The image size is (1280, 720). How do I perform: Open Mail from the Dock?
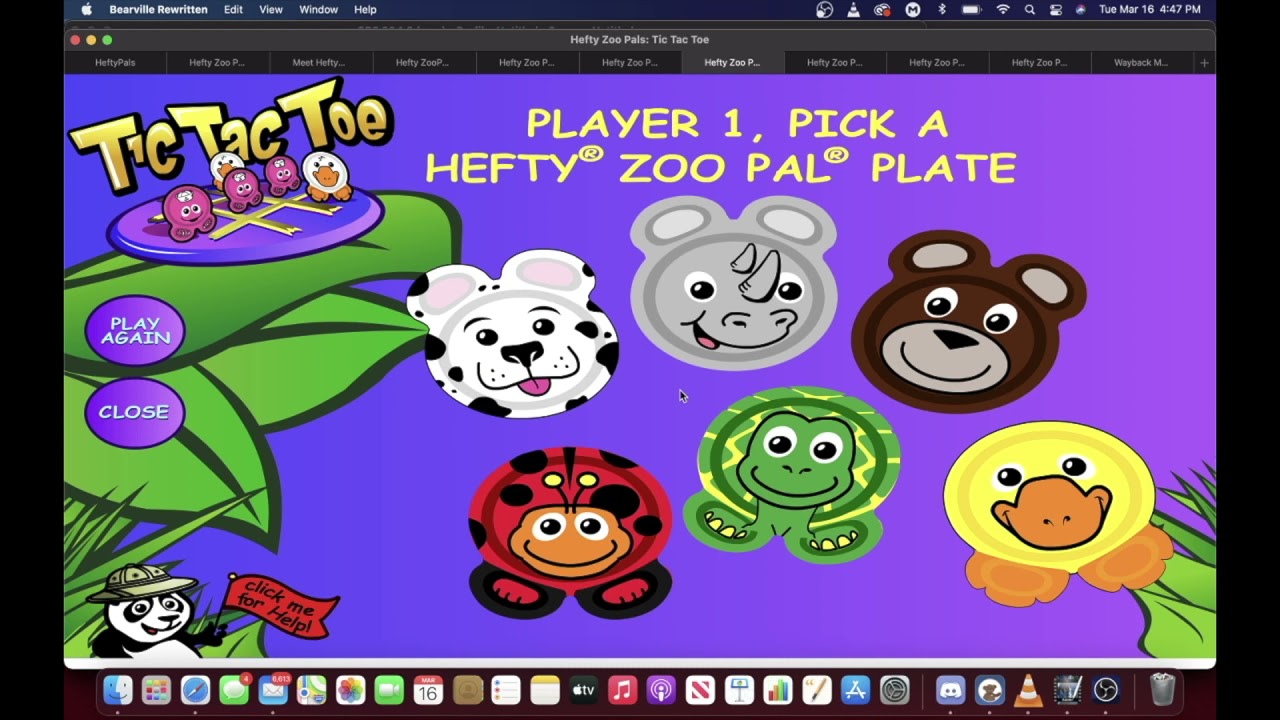pyautogui.click(x=273, y=689)
